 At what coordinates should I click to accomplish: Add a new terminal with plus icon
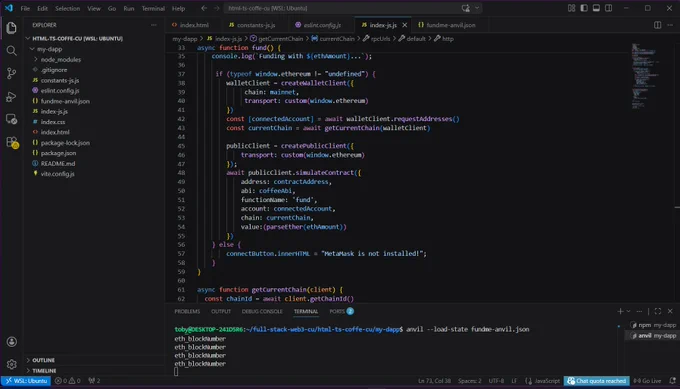pos(620,311)
